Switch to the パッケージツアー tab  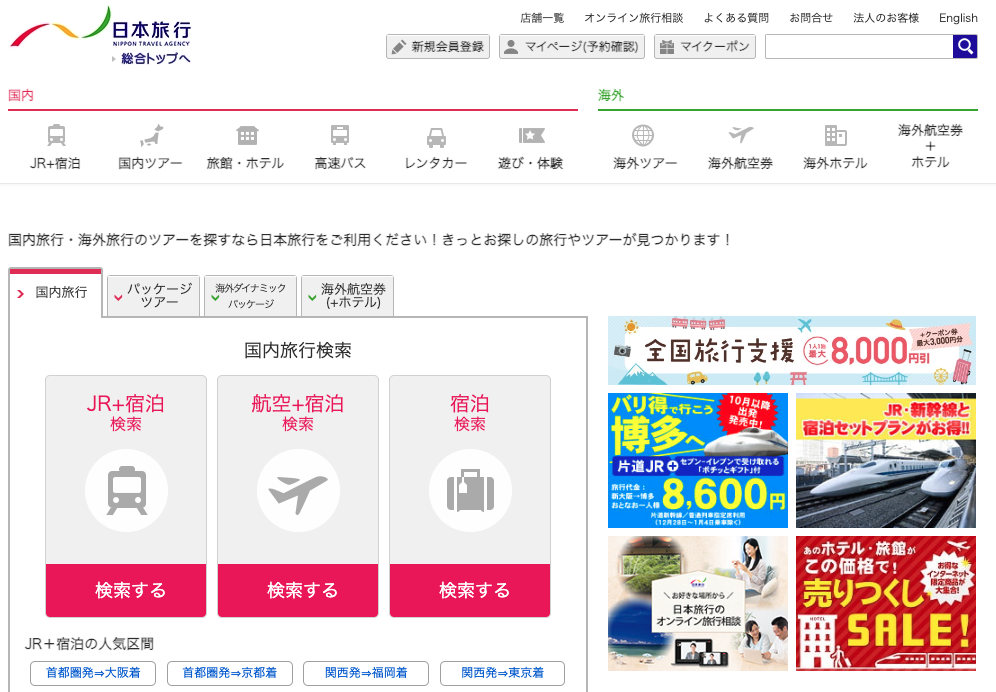click(153, 295)
